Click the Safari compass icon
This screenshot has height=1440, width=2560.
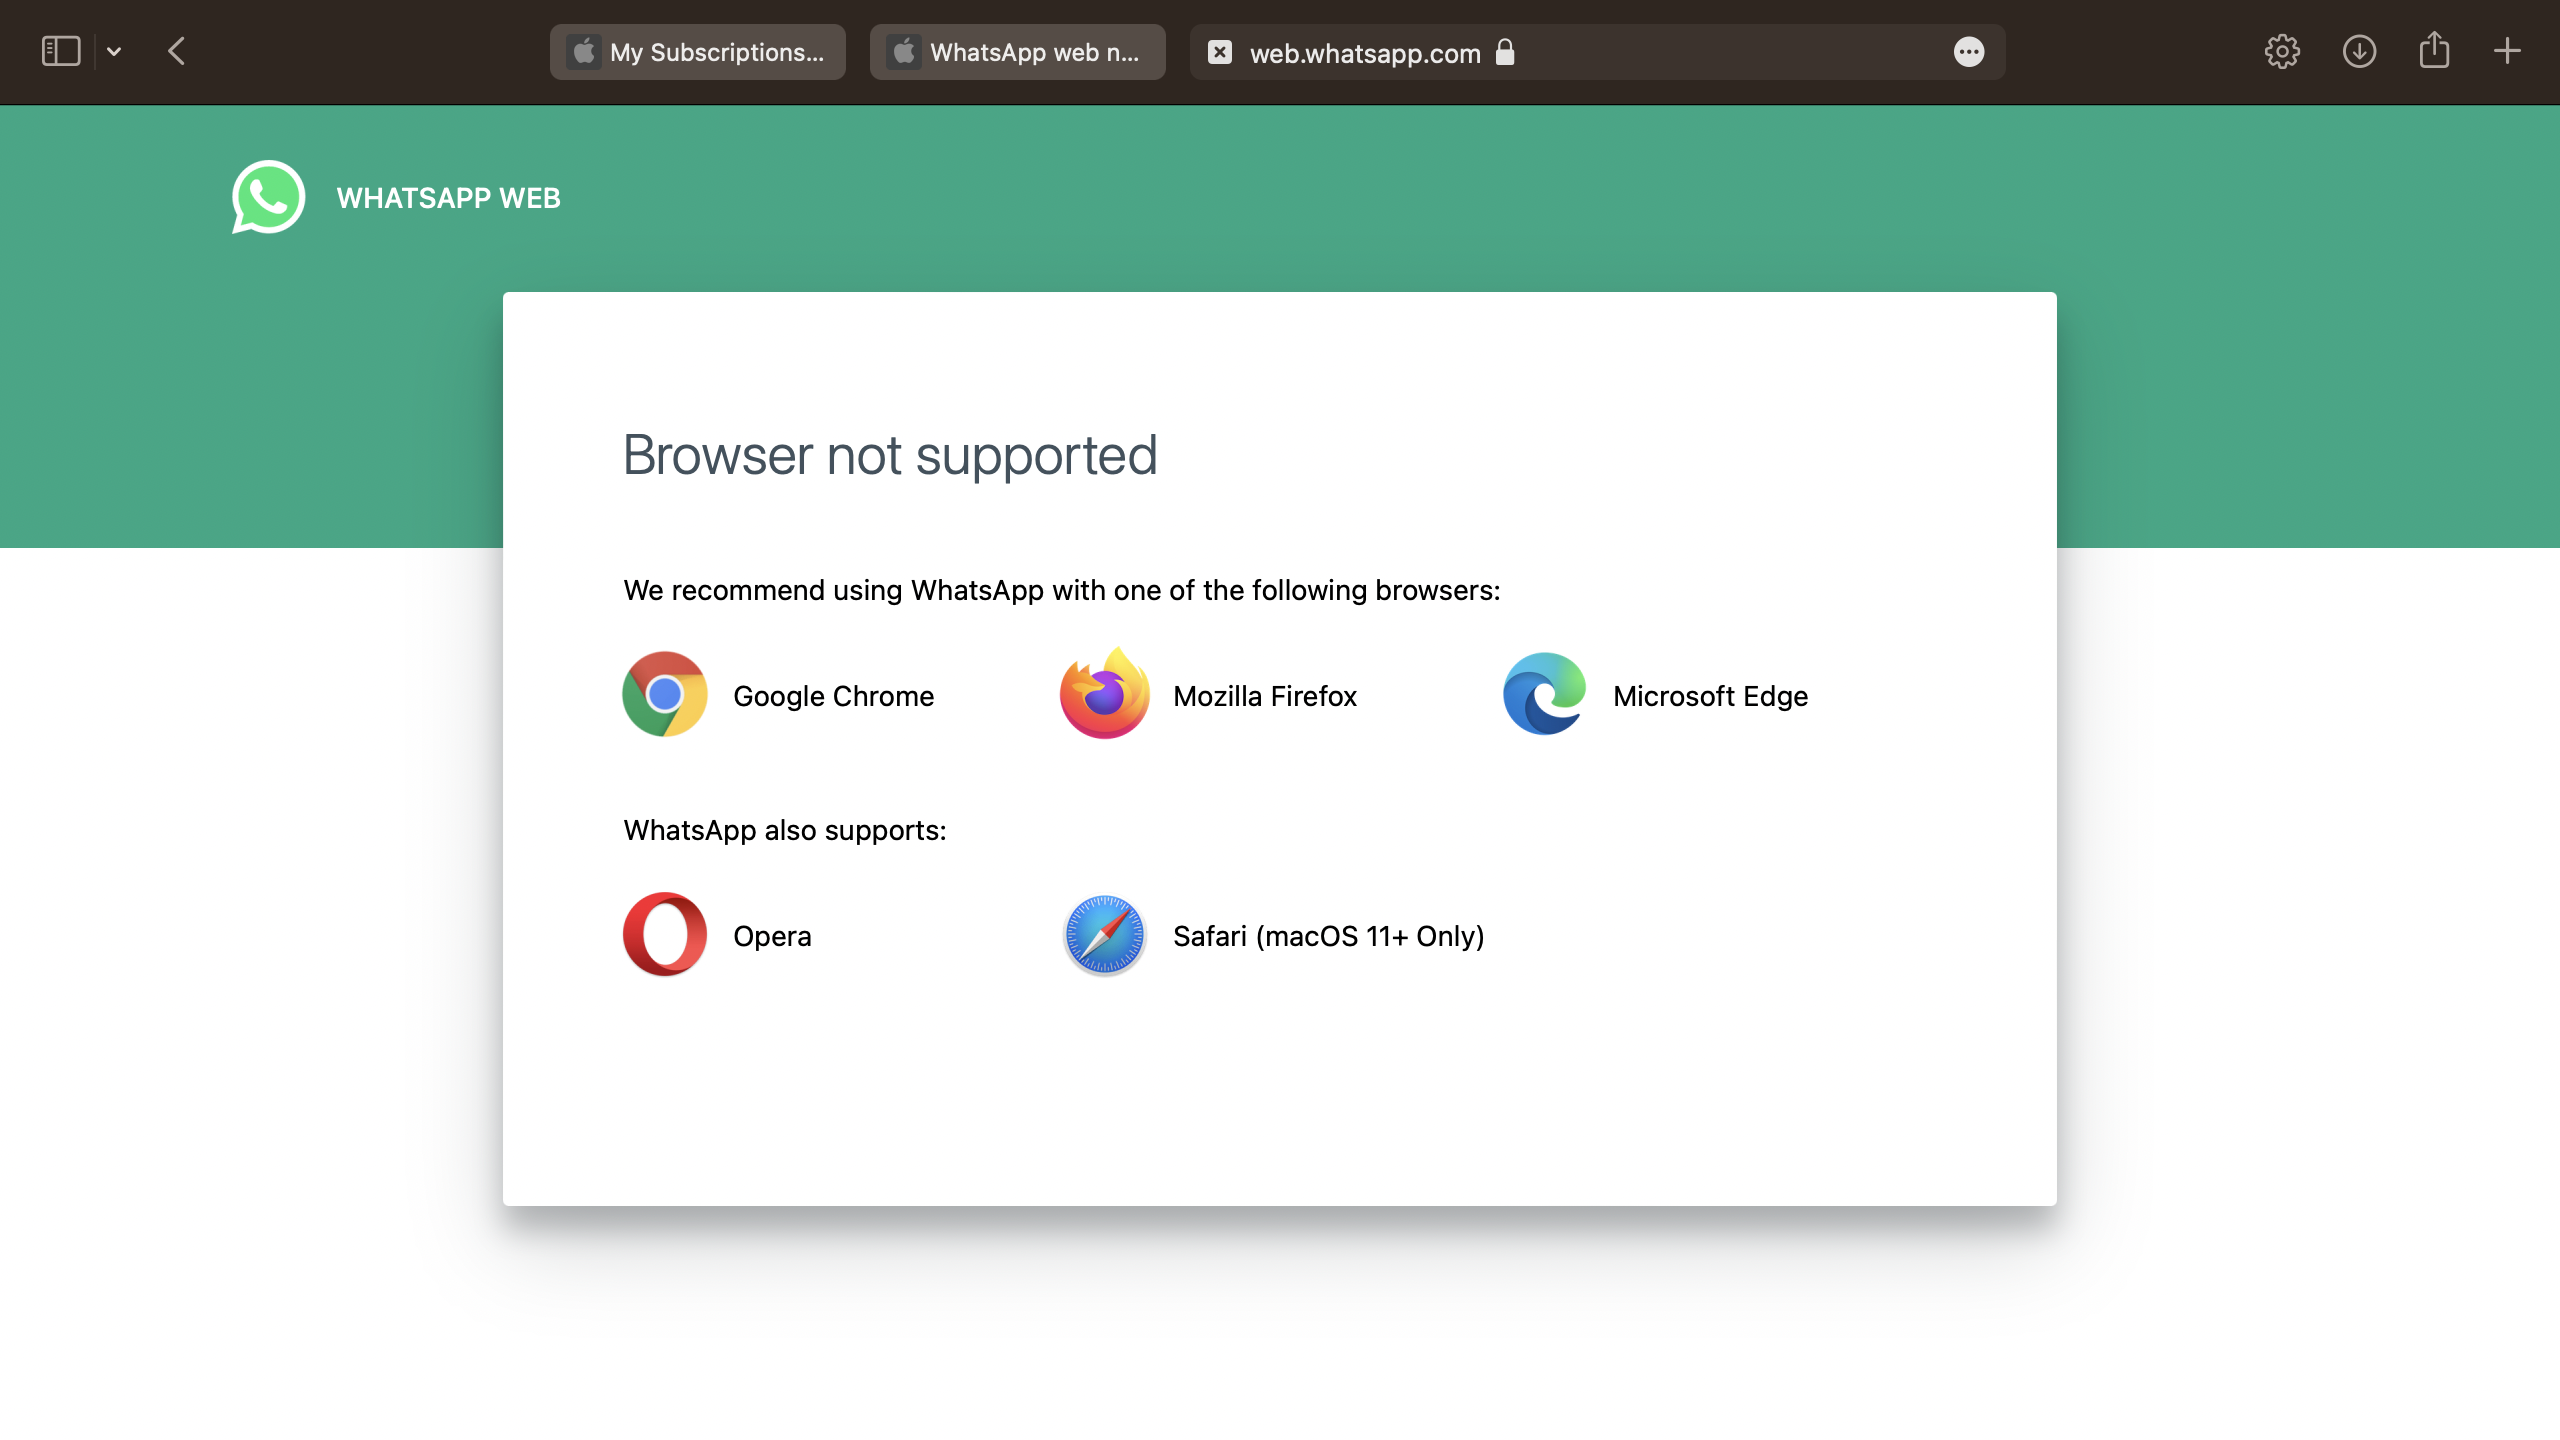(1105, 935)
